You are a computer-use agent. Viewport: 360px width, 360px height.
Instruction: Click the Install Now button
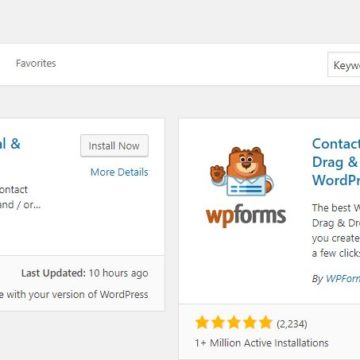point(114,146)
